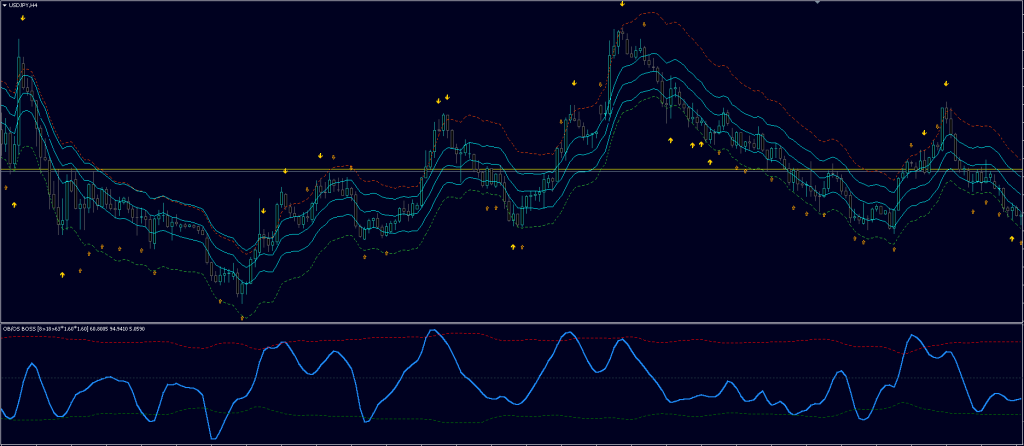1024x446 pixels.
Task: Click the OB/OS BOSS indicator label
Action: coord(73,328)
